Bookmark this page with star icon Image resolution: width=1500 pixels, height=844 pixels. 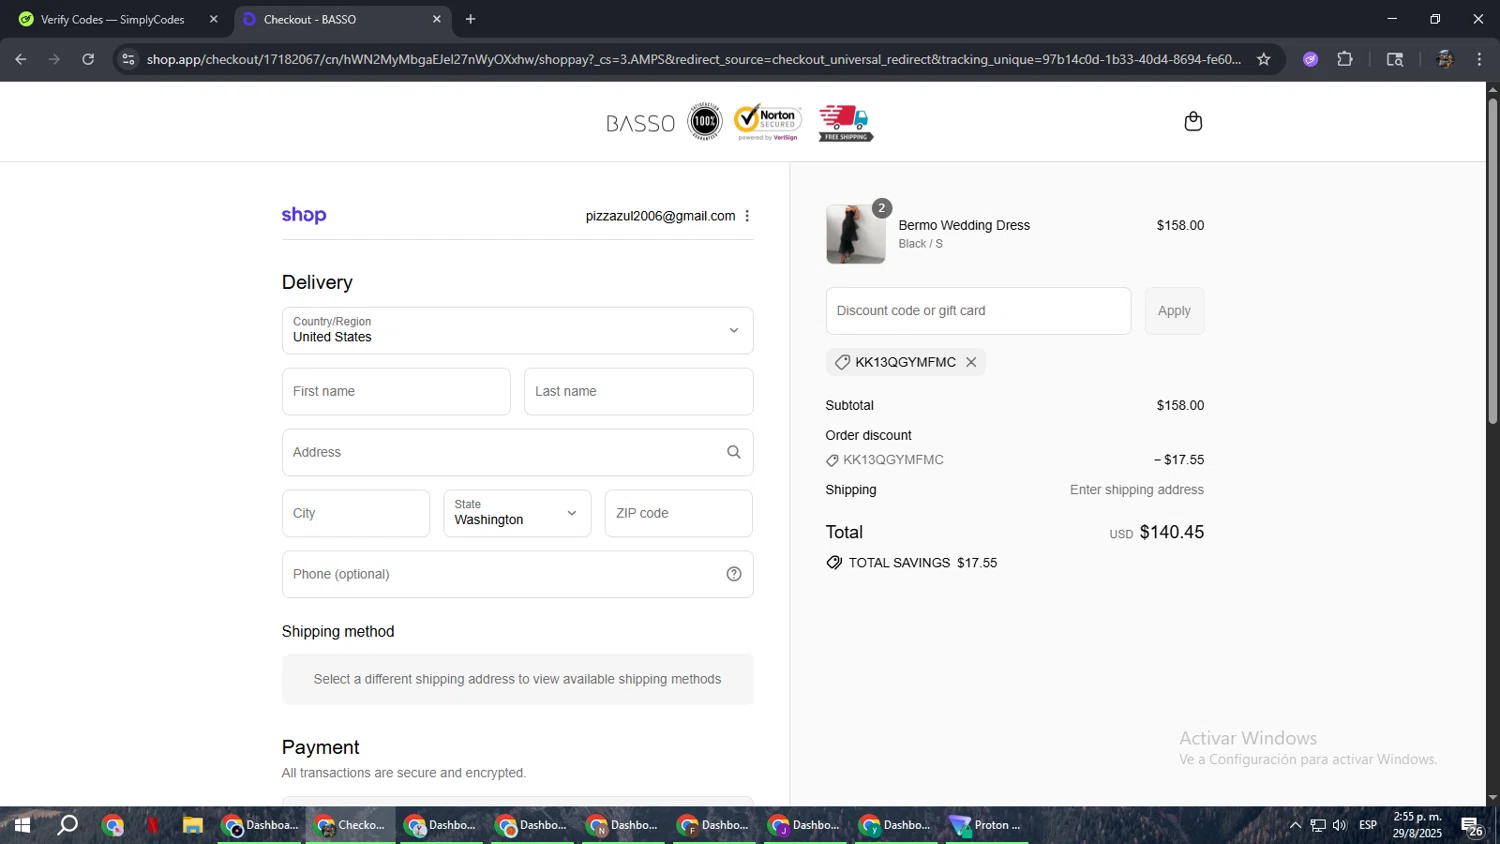(x=1264, y=59)
